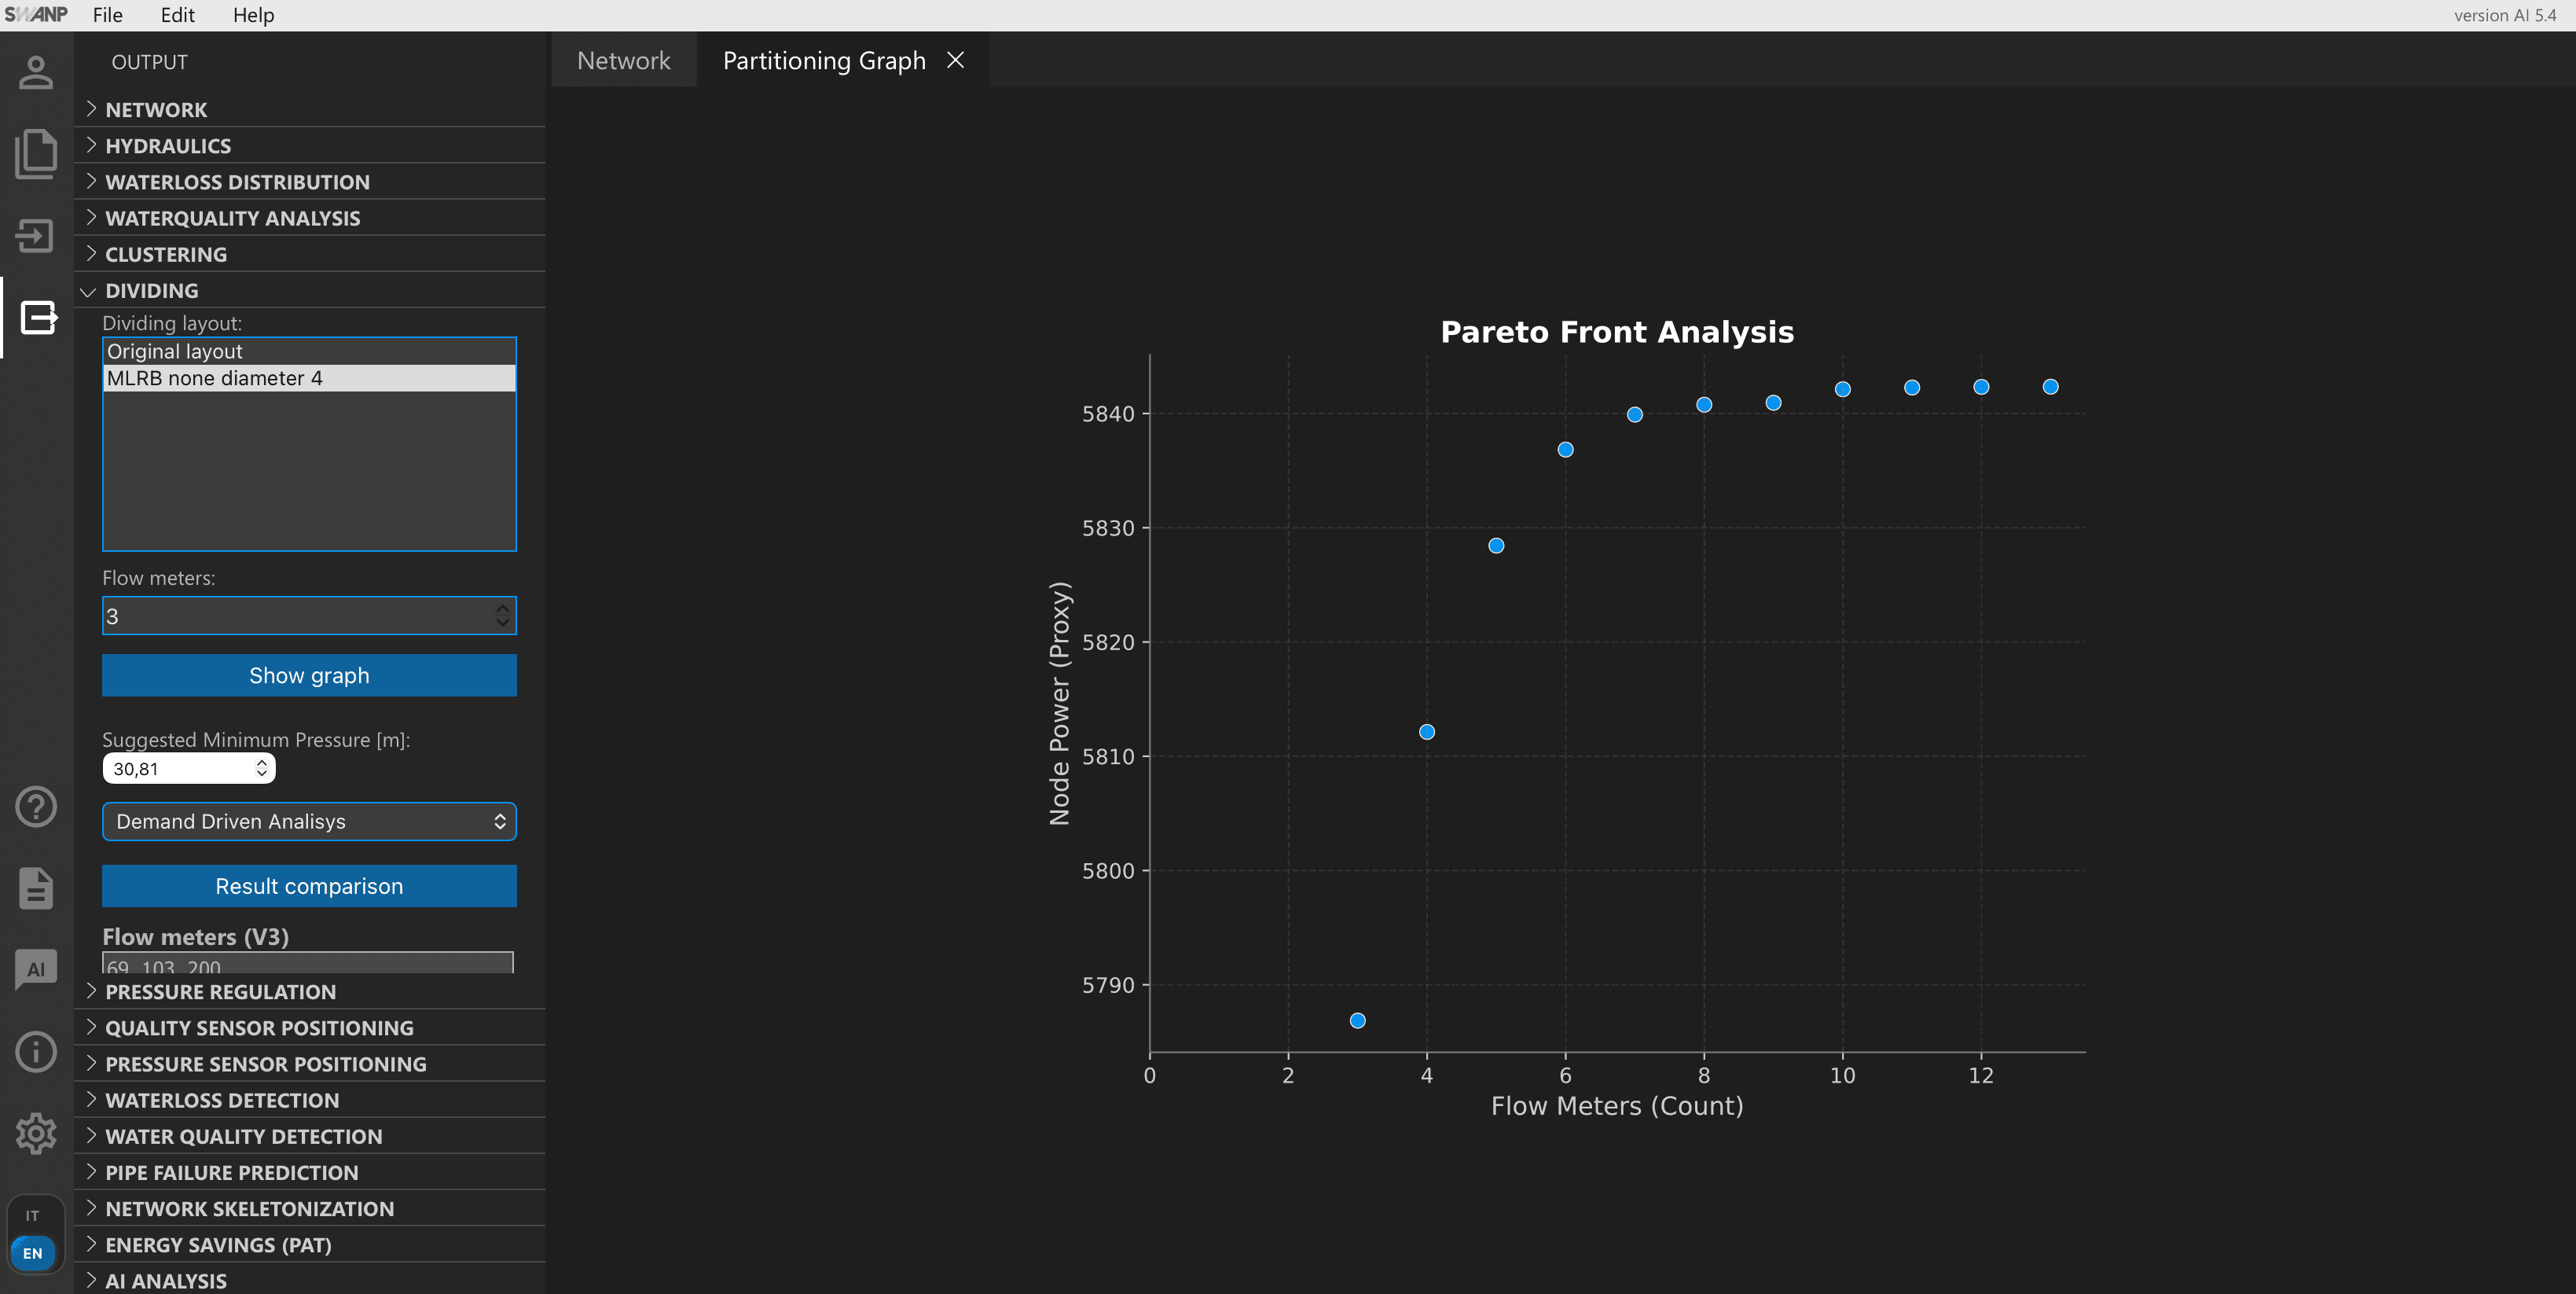Expand PRESSURE SENSOR POSITIONING section
Screen dimensions: 2576x1294
310,1063
